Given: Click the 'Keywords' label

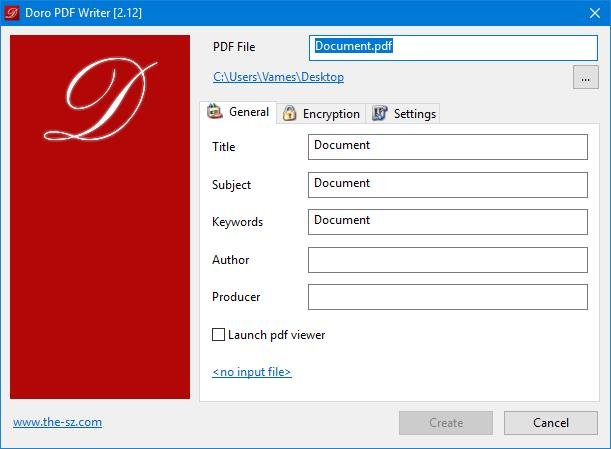Looking at the screenshot, I should [237, 222].
